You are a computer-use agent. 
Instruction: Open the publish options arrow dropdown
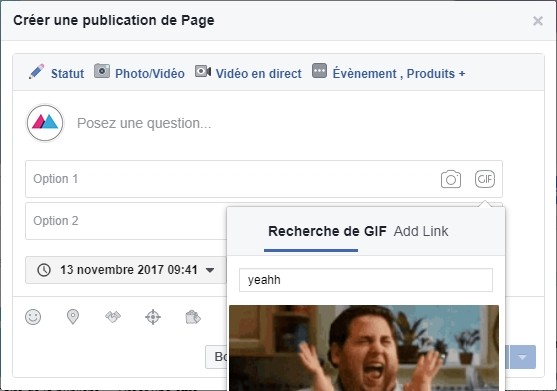(x=523, y=357)
